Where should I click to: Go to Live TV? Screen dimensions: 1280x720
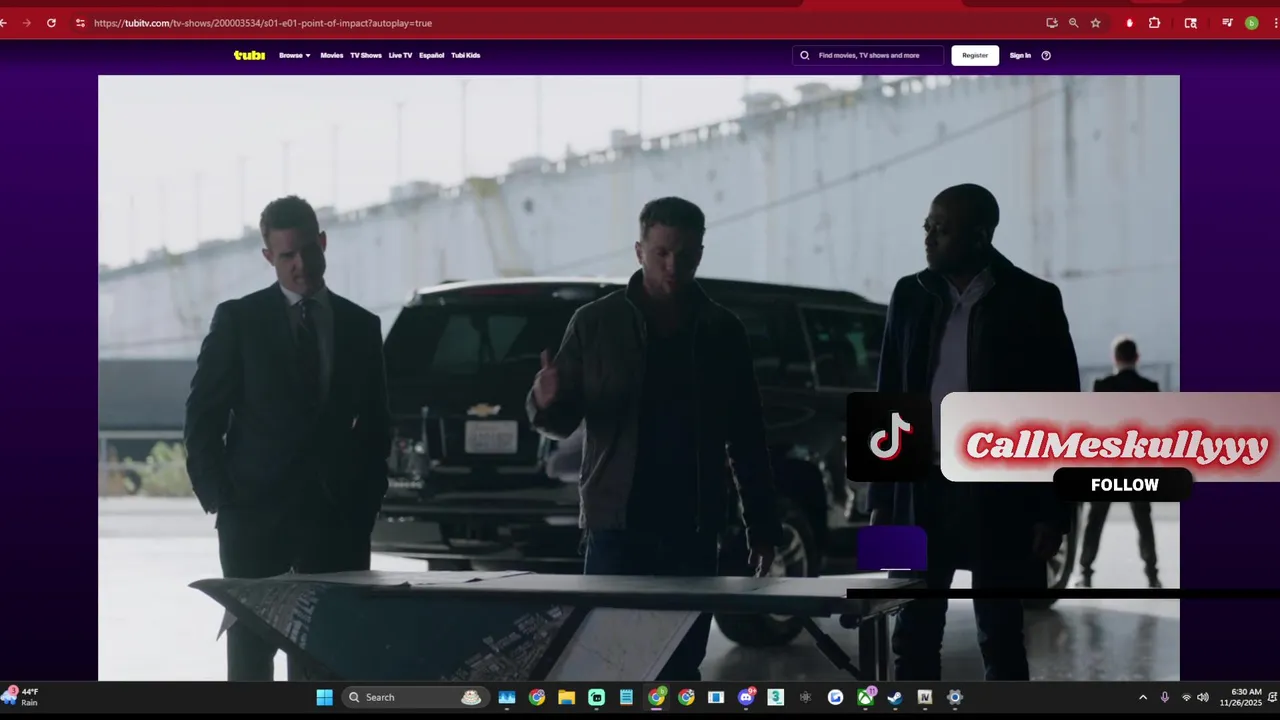point(400,55)
